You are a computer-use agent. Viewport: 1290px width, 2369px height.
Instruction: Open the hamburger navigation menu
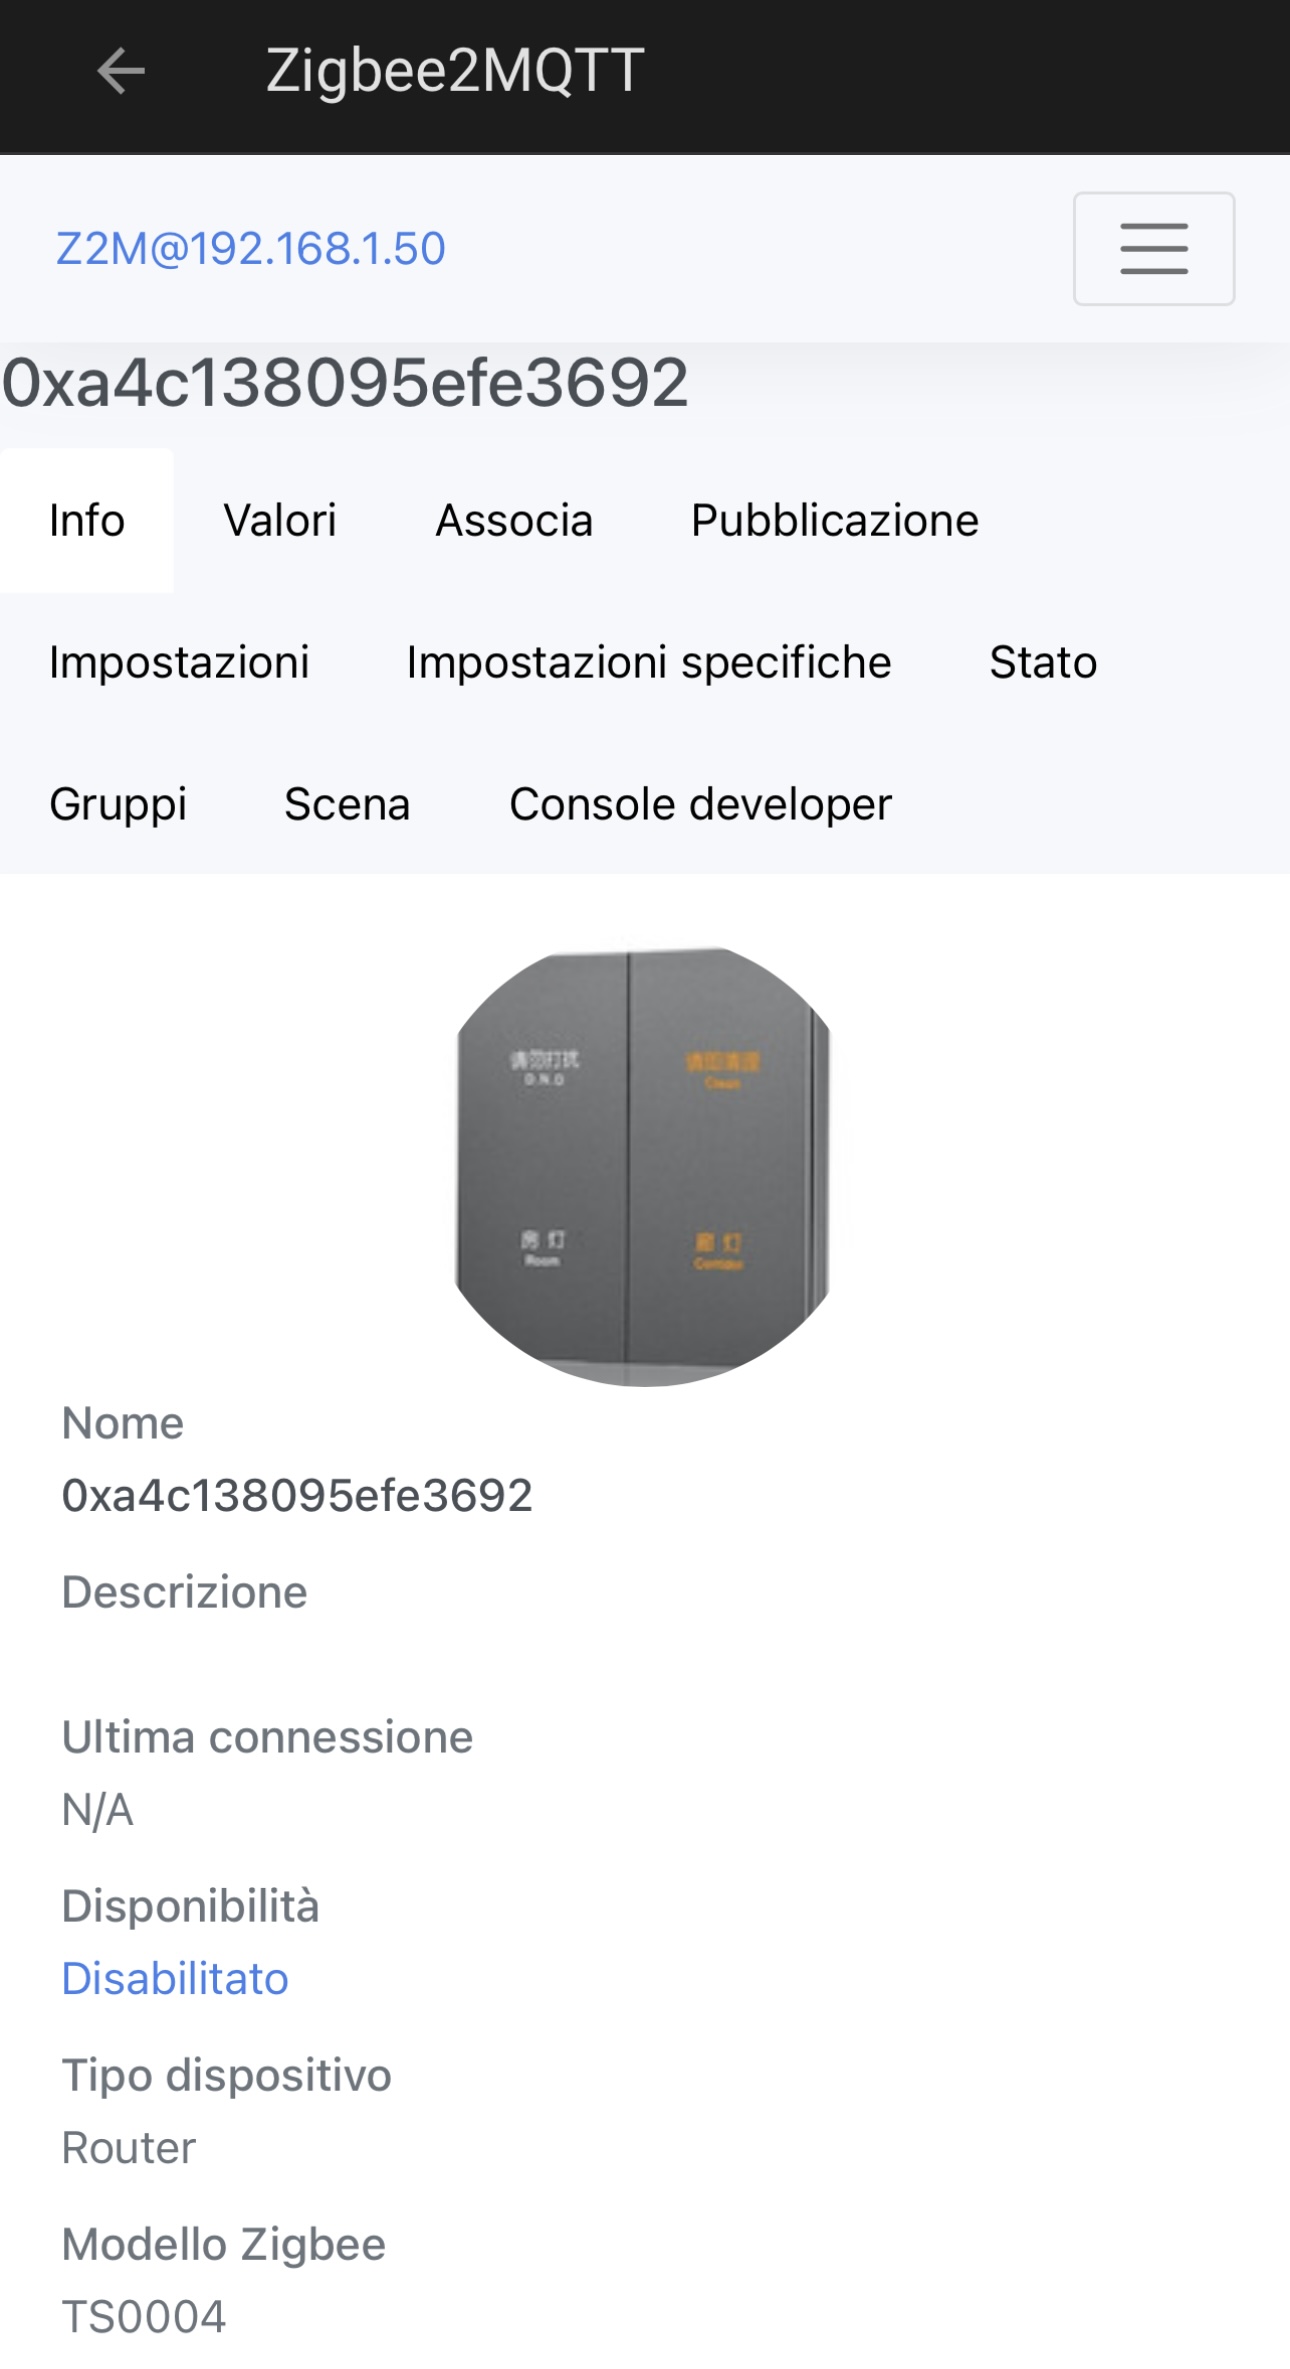(x=1152, y=250)
